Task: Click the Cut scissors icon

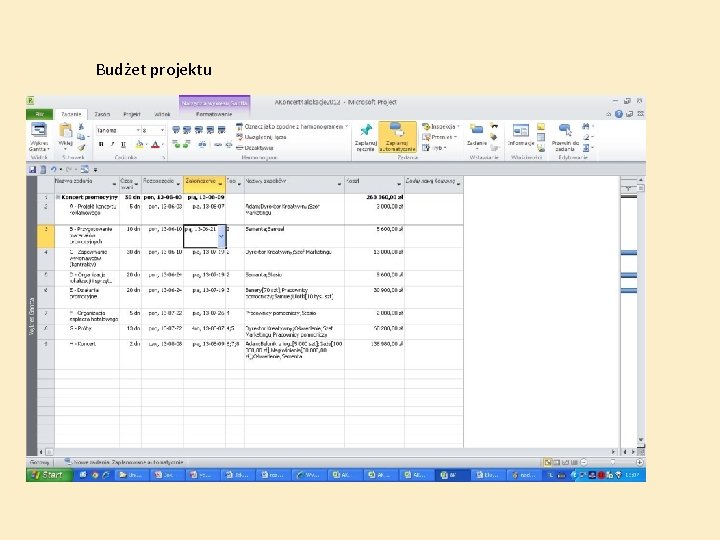Action: tap(81, 127)
